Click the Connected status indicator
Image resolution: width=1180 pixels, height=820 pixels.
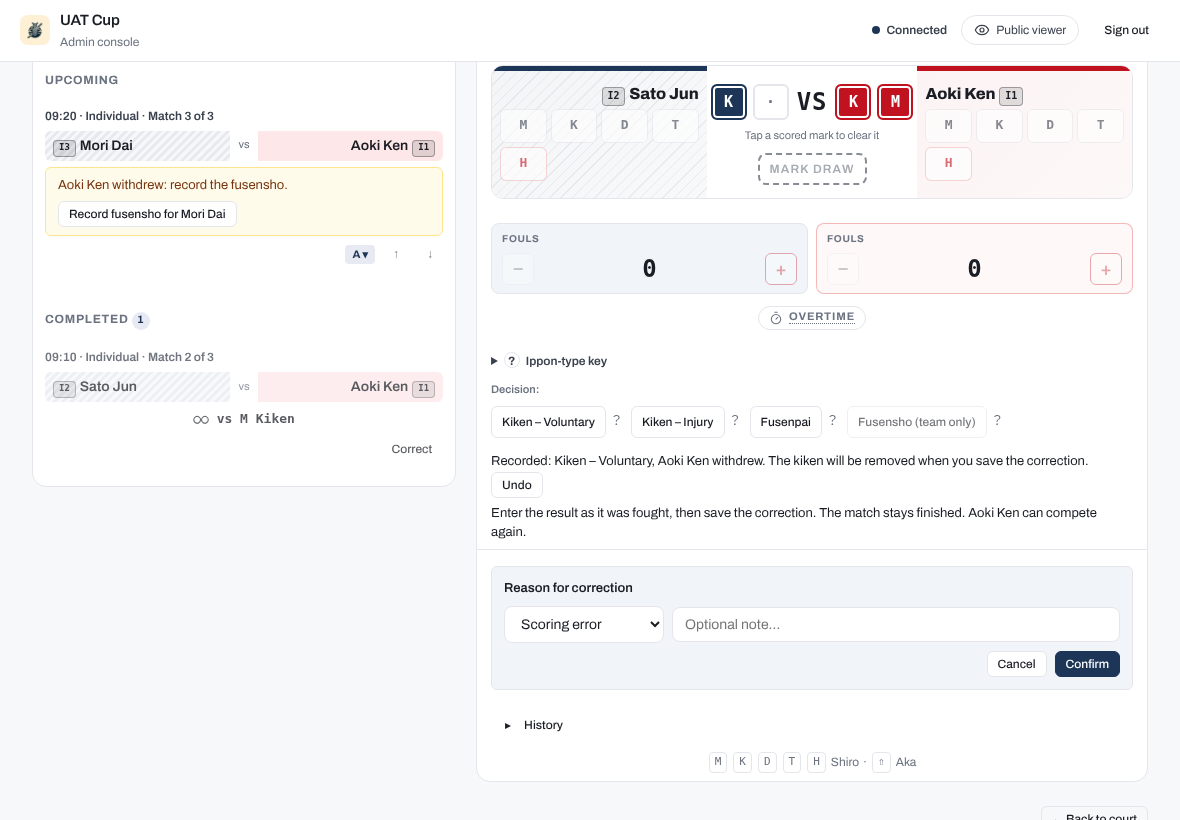(x=908, y=30)
